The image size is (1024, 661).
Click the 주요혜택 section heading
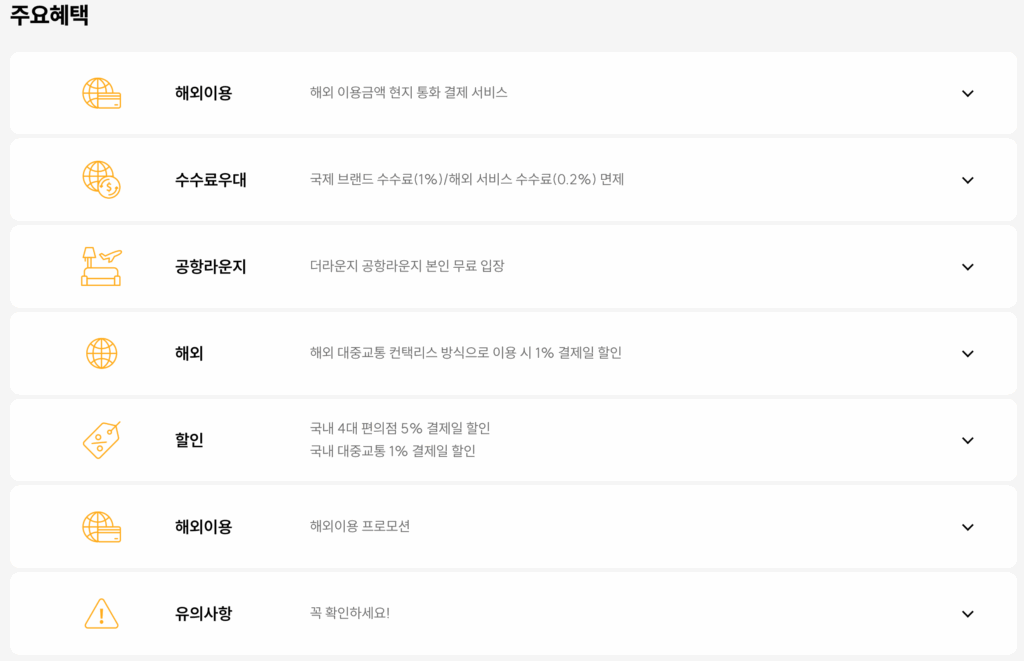[49, 15]
